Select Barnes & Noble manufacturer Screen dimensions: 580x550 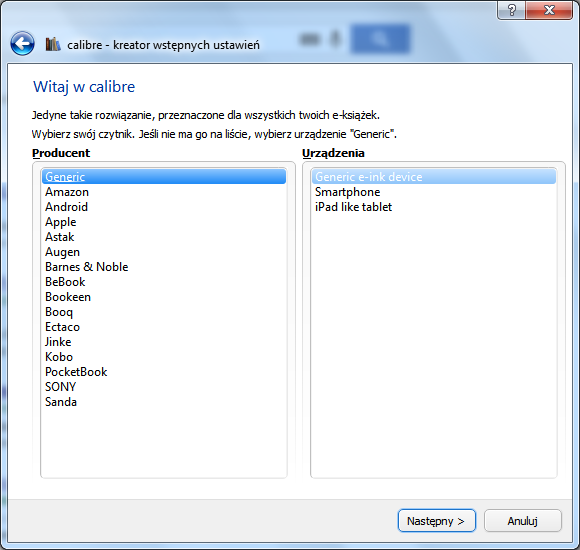pos(164,267)
